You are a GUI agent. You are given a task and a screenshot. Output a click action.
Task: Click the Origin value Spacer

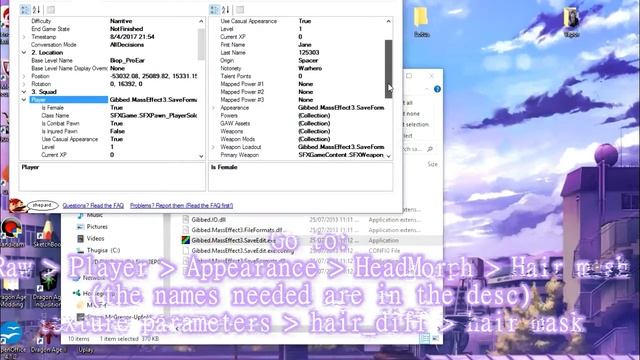point(308,60)
